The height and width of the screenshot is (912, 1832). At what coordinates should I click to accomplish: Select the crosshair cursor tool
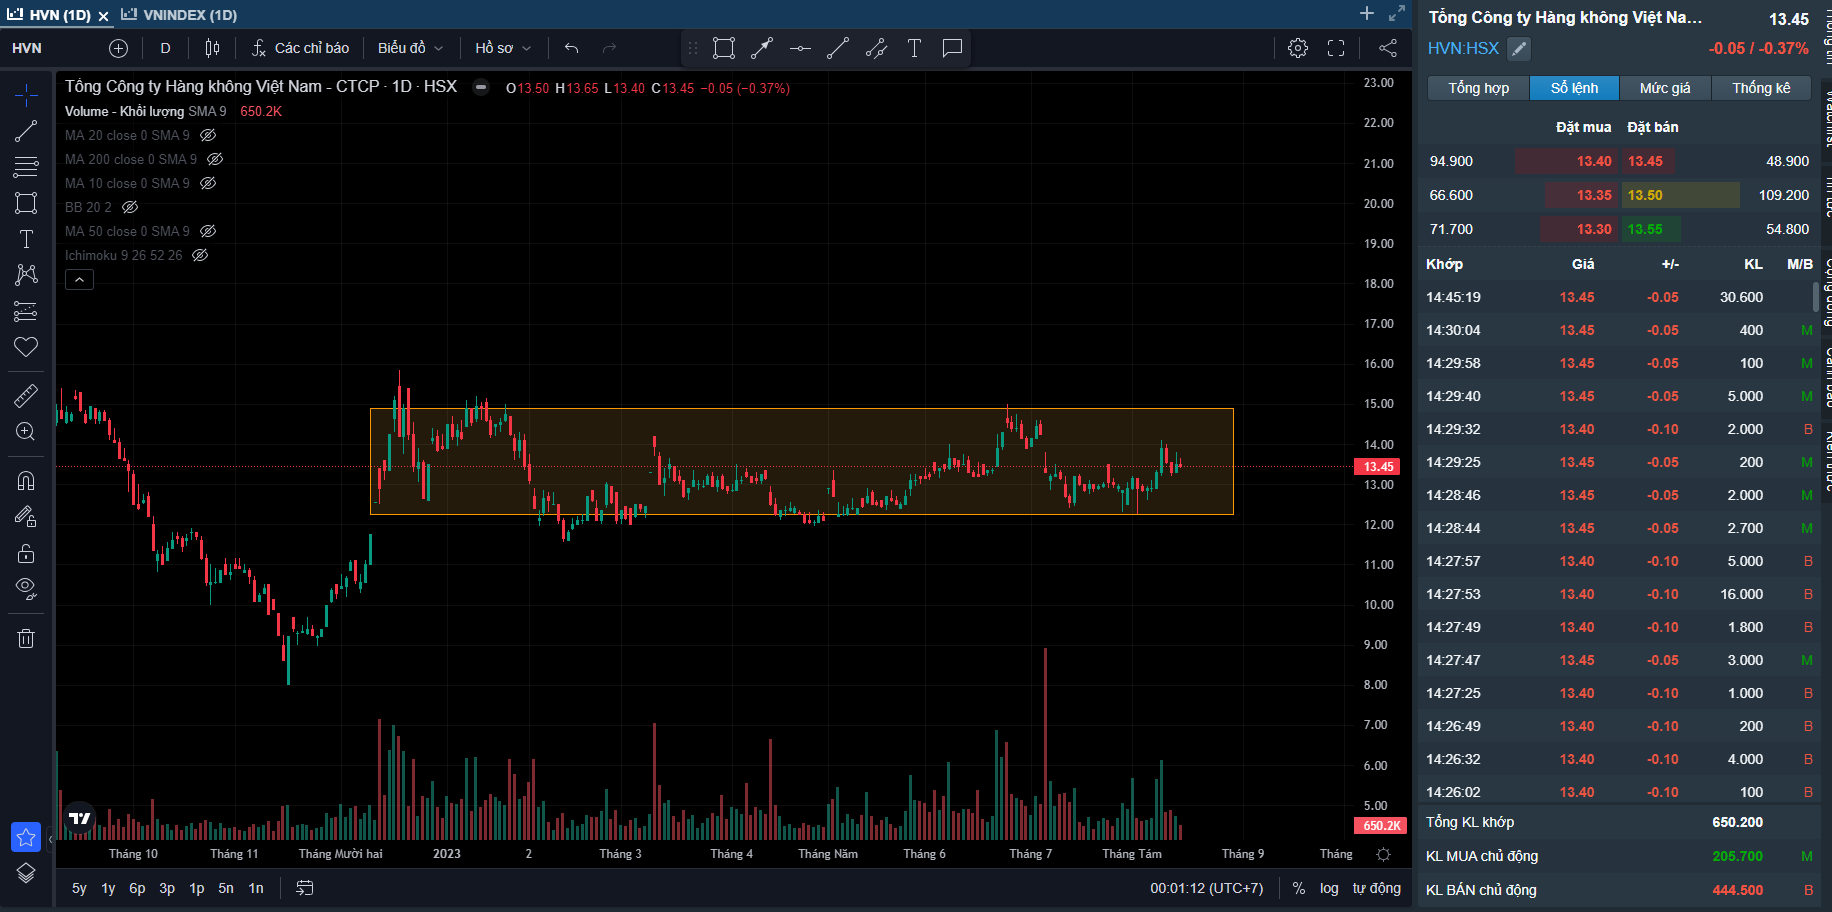click(x=26, y=95)
